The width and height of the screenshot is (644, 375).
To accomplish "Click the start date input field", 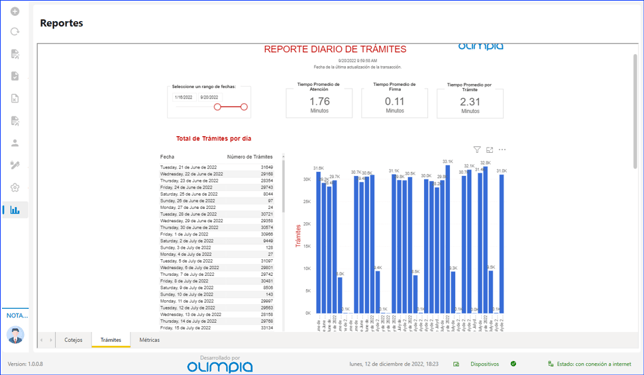I will [184, 97].
